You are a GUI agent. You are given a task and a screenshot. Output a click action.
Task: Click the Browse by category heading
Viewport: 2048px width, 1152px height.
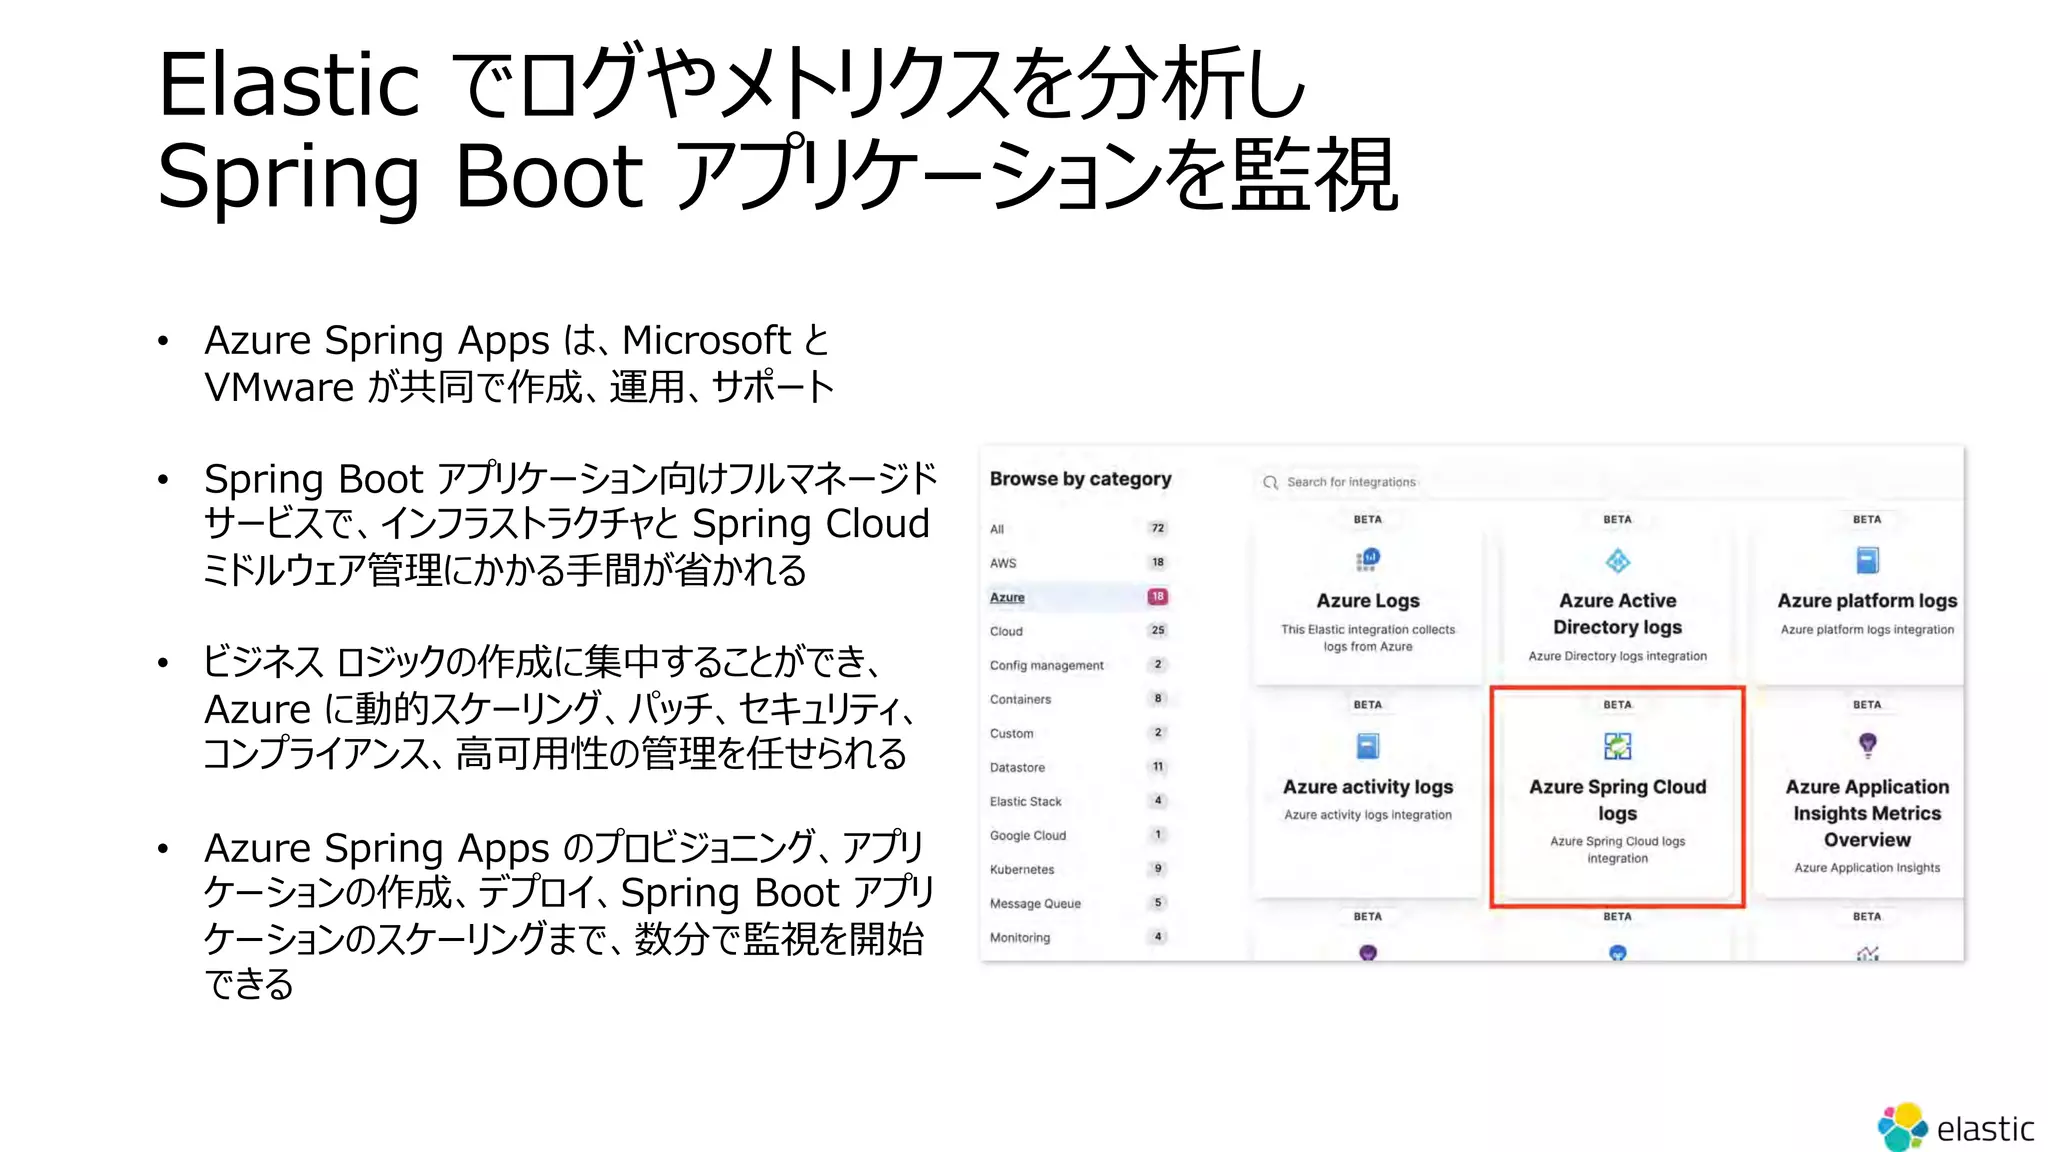coord(1080,479)
